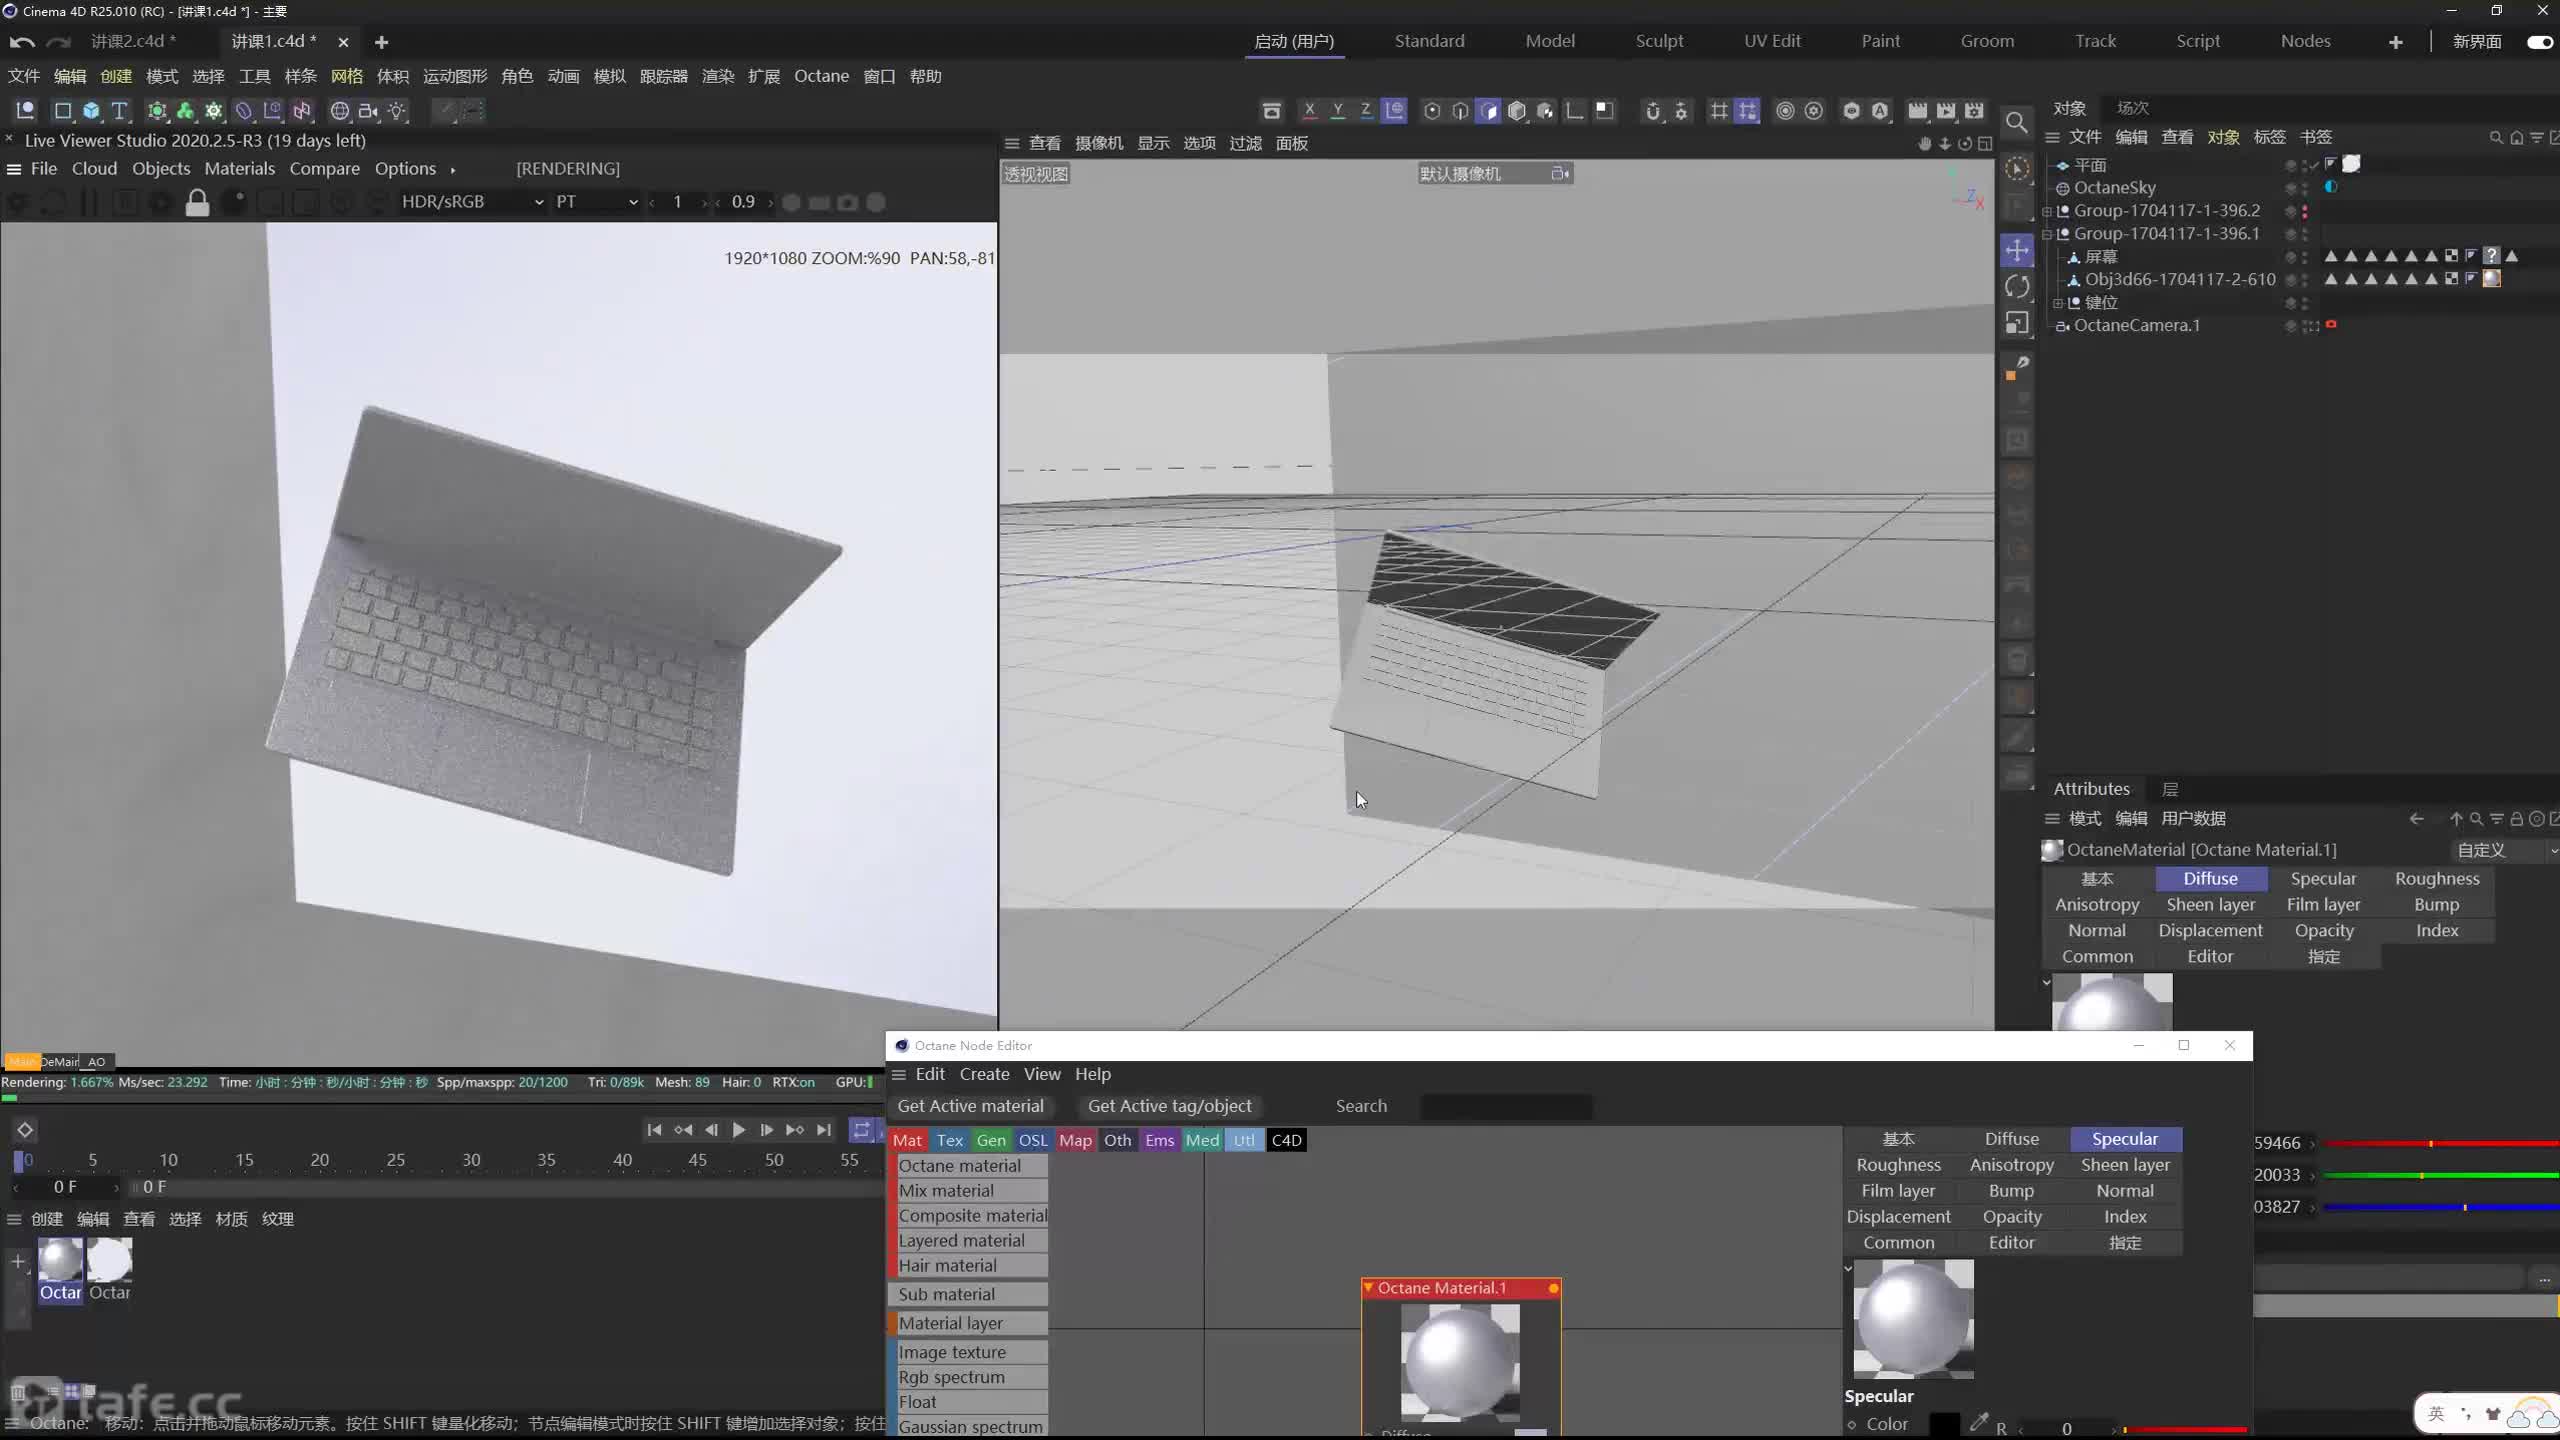
Task: Click the timeline play button
Action: tap(739, 1130)
